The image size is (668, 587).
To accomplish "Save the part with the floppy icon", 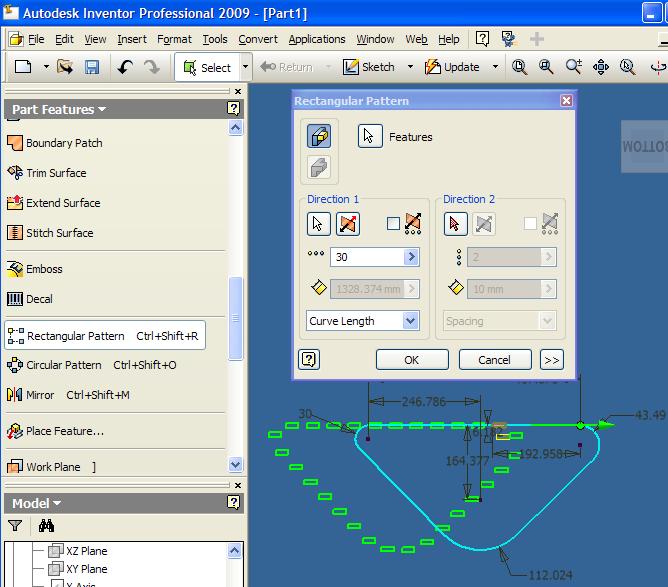I will click(x=92, y=67).
